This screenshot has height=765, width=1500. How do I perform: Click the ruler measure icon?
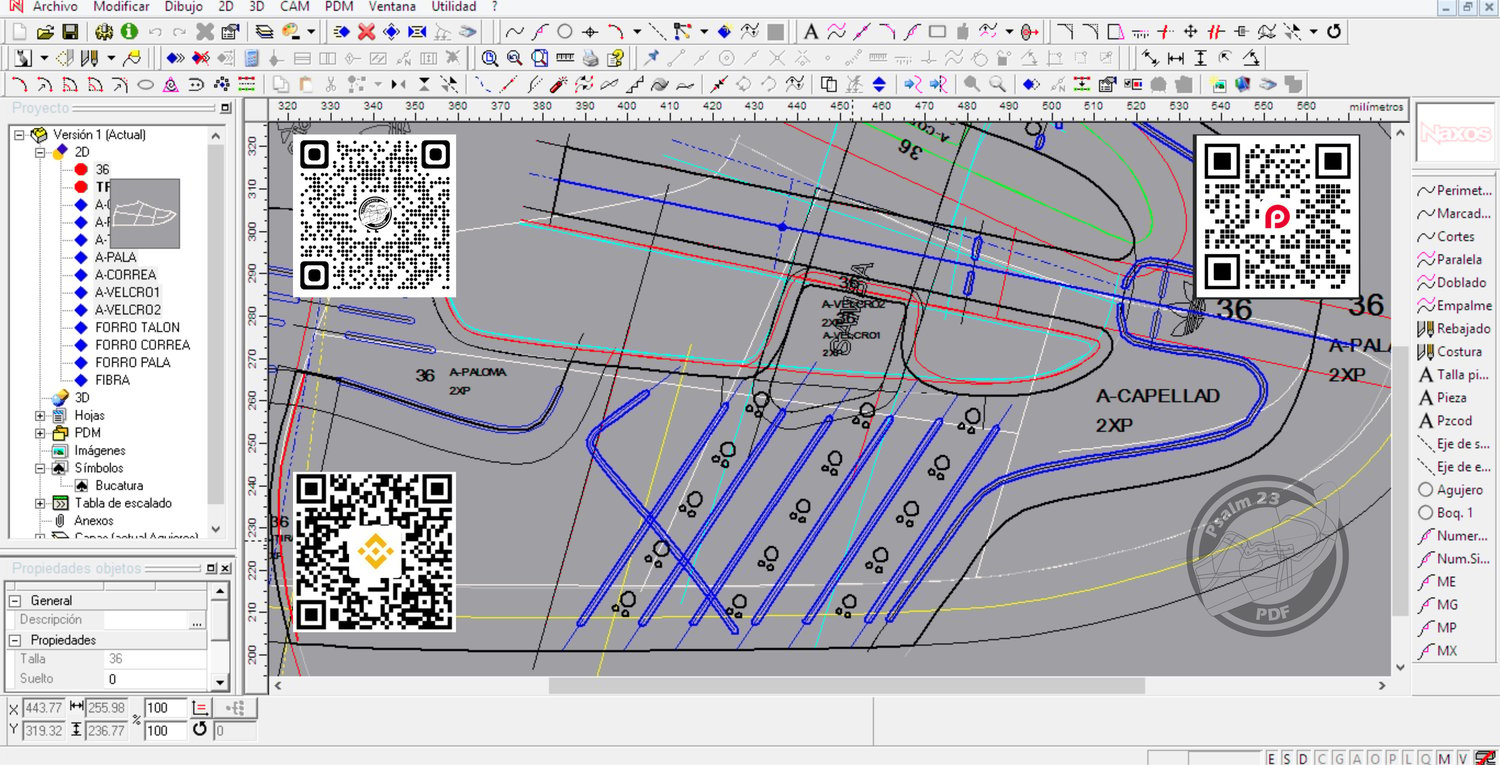565,57
